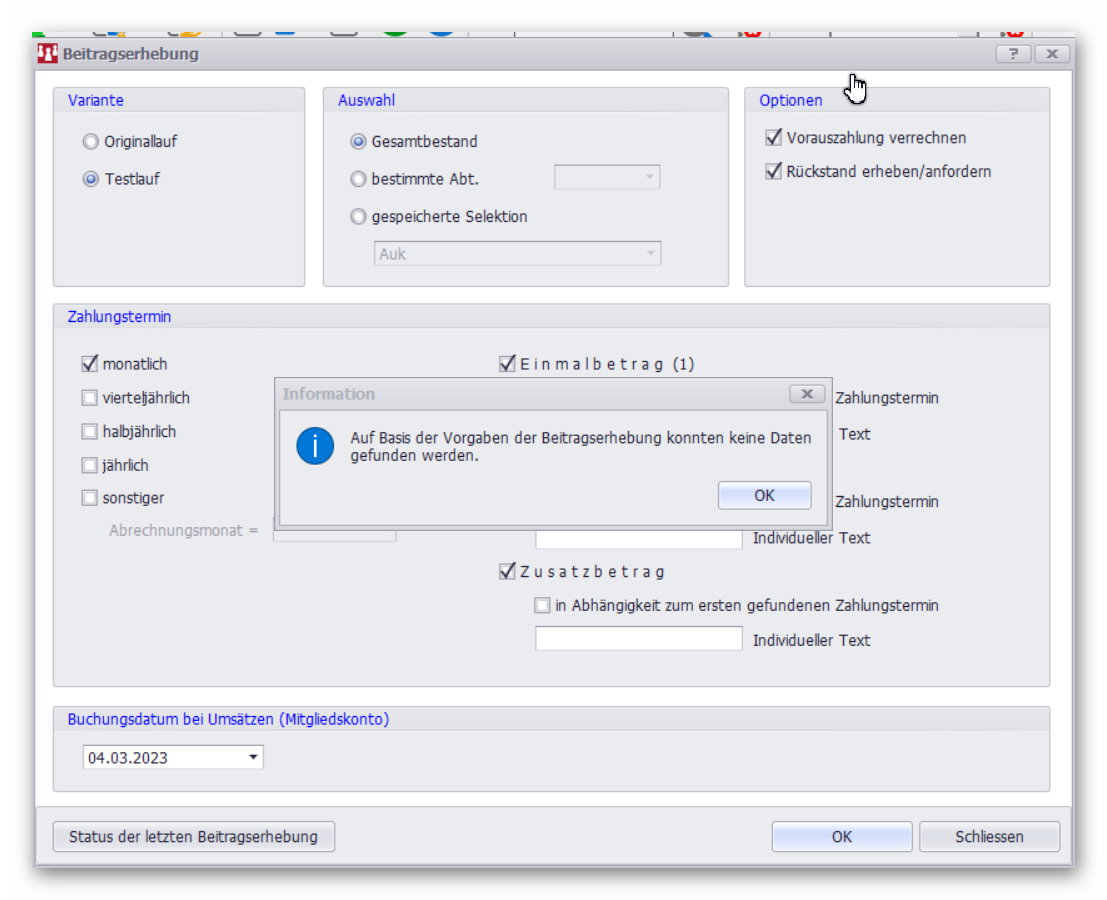This screenshot has height=900, width=1107.
Task: Choose the Gesamtbestand option
Action: [x=358, y=142]
